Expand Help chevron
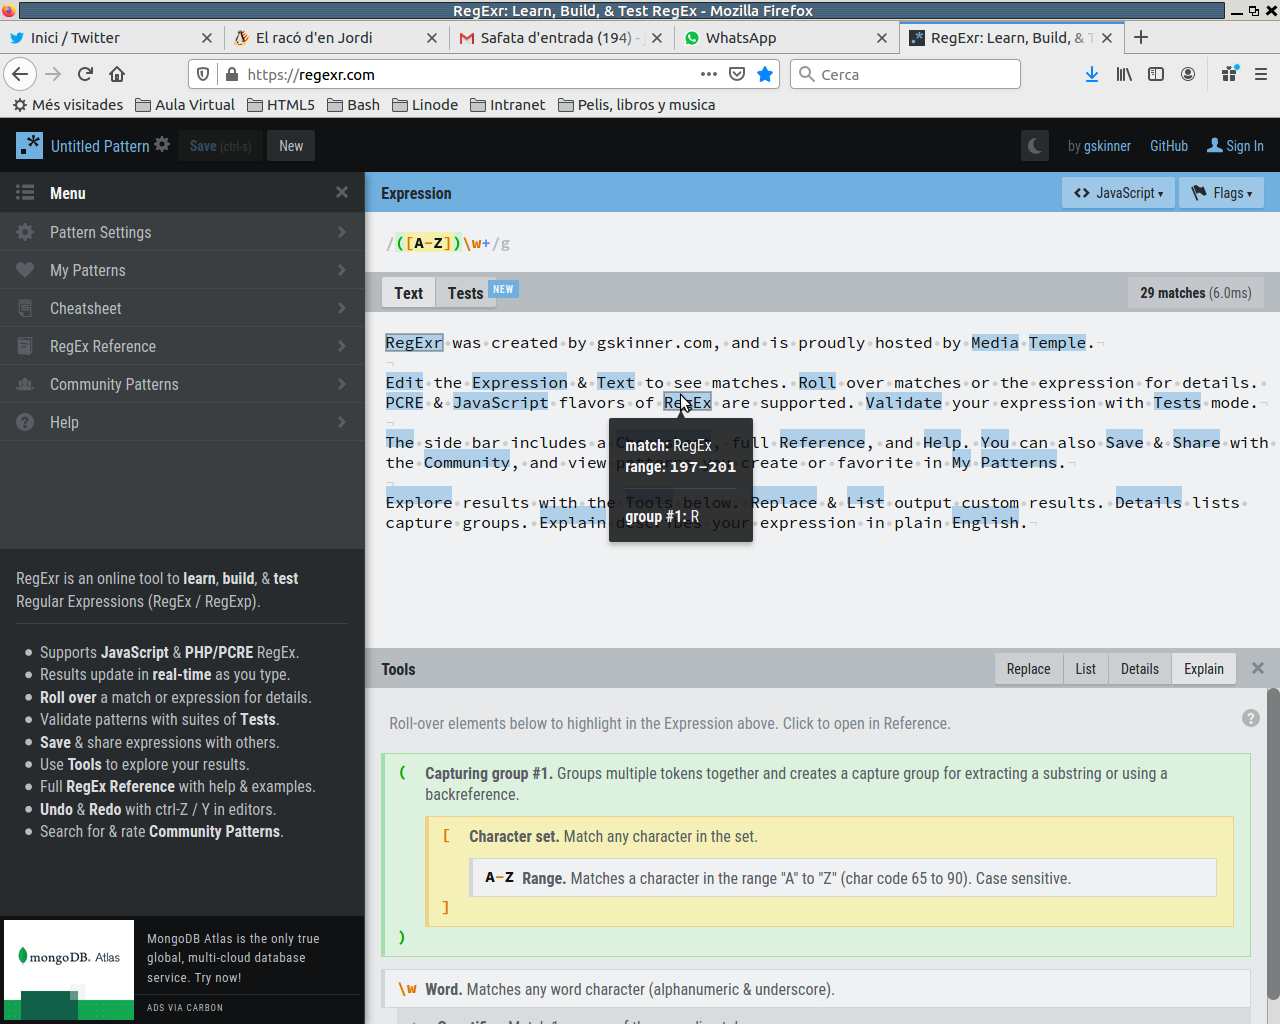This screenshot has width=1280, height=1024. 342,422
